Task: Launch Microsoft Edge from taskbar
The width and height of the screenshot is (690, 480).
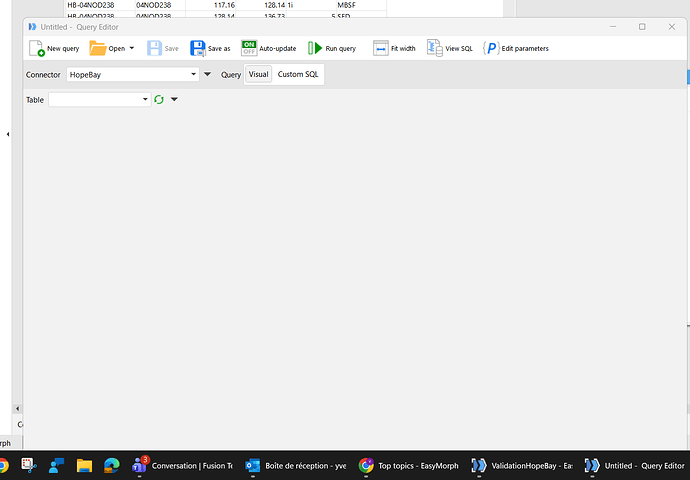Action: (112, 465)
